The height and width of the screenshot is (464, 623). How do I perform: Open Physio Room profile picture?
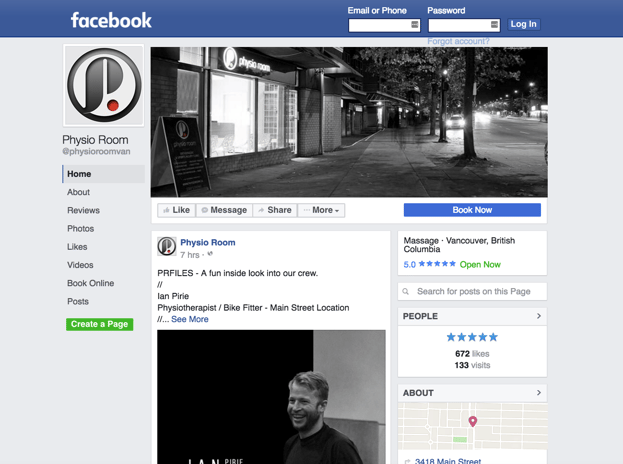tap(104, 85)
